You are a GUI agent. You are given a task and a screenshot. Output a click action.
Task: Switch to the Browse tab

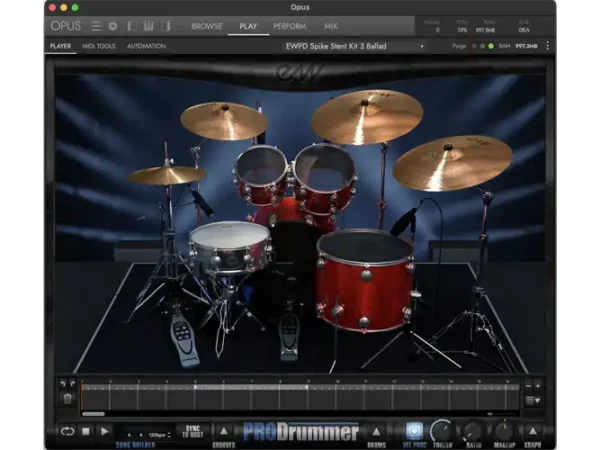click(x=207, y=26)
